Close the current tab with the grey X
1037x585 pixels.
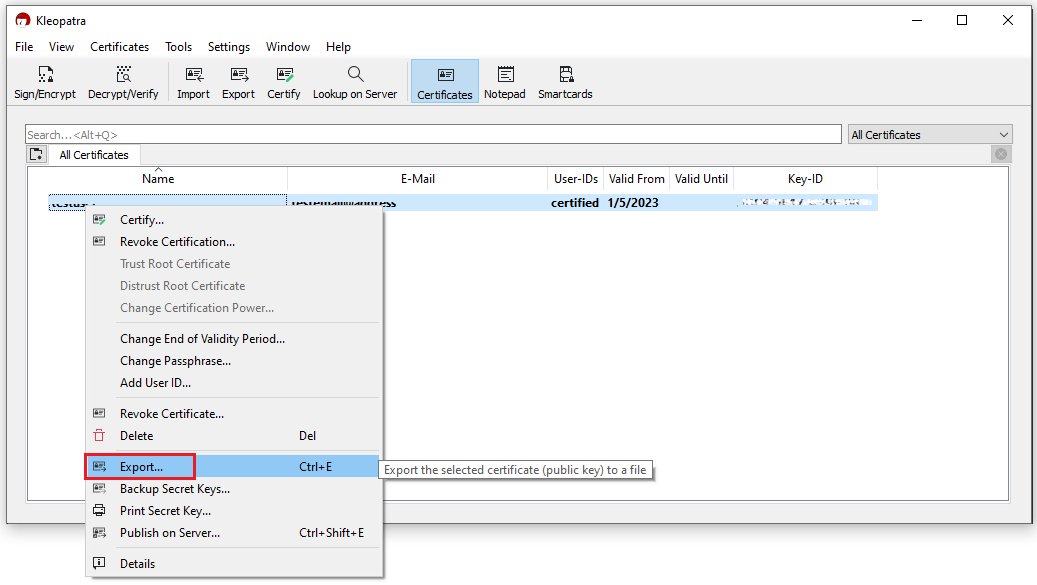1001,154
